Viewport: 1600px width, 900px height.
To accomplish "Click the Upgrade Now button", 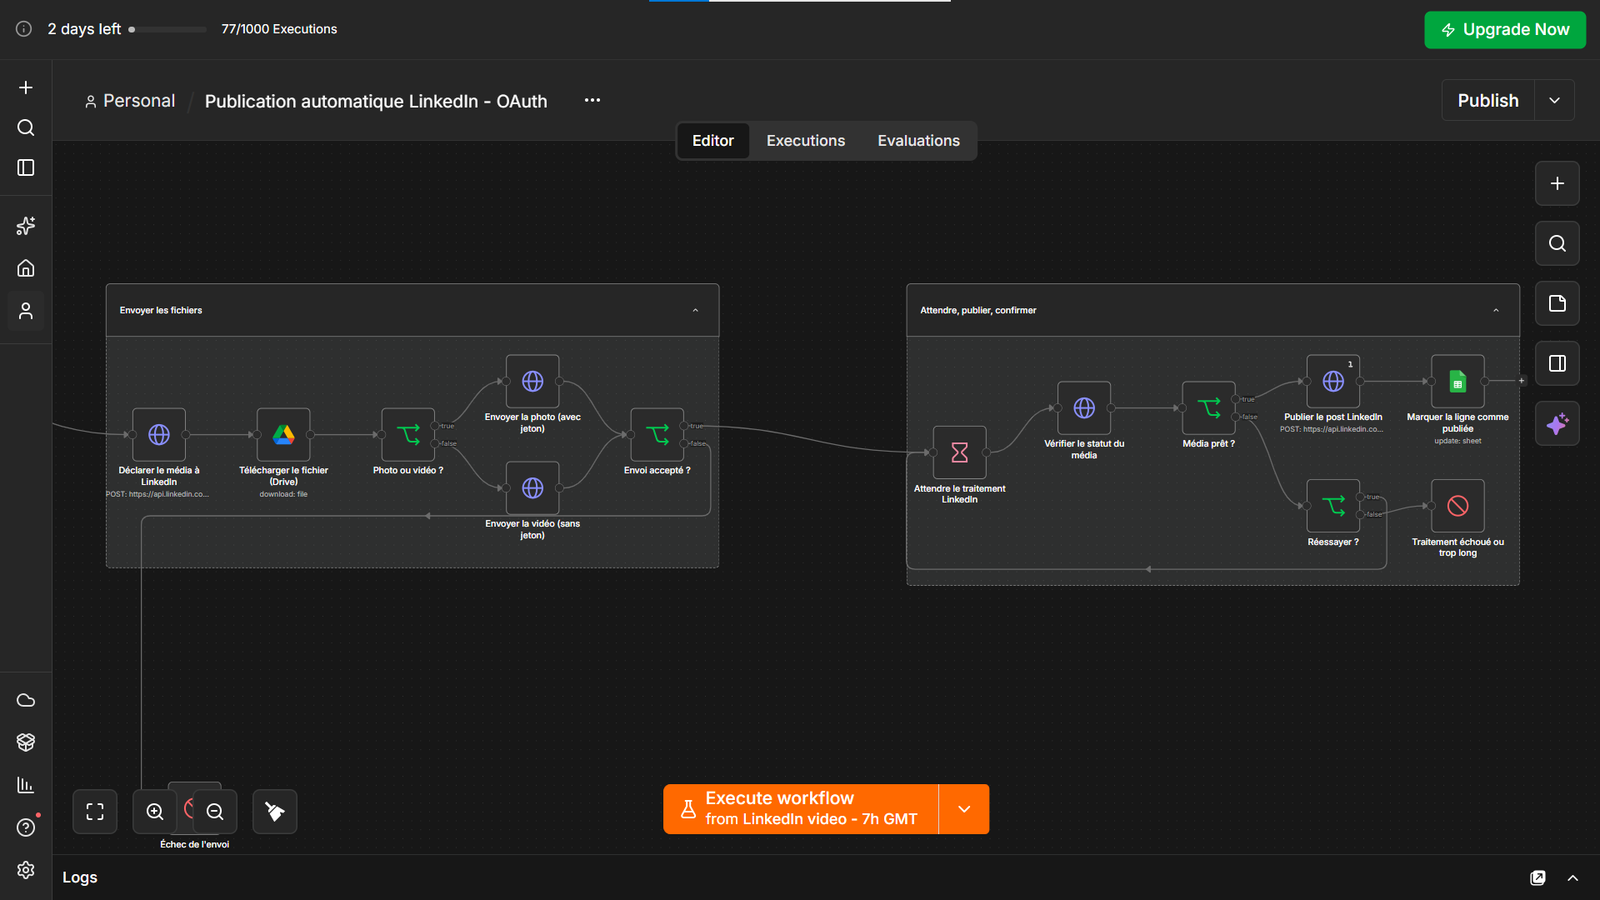I will click(1505, 30).
